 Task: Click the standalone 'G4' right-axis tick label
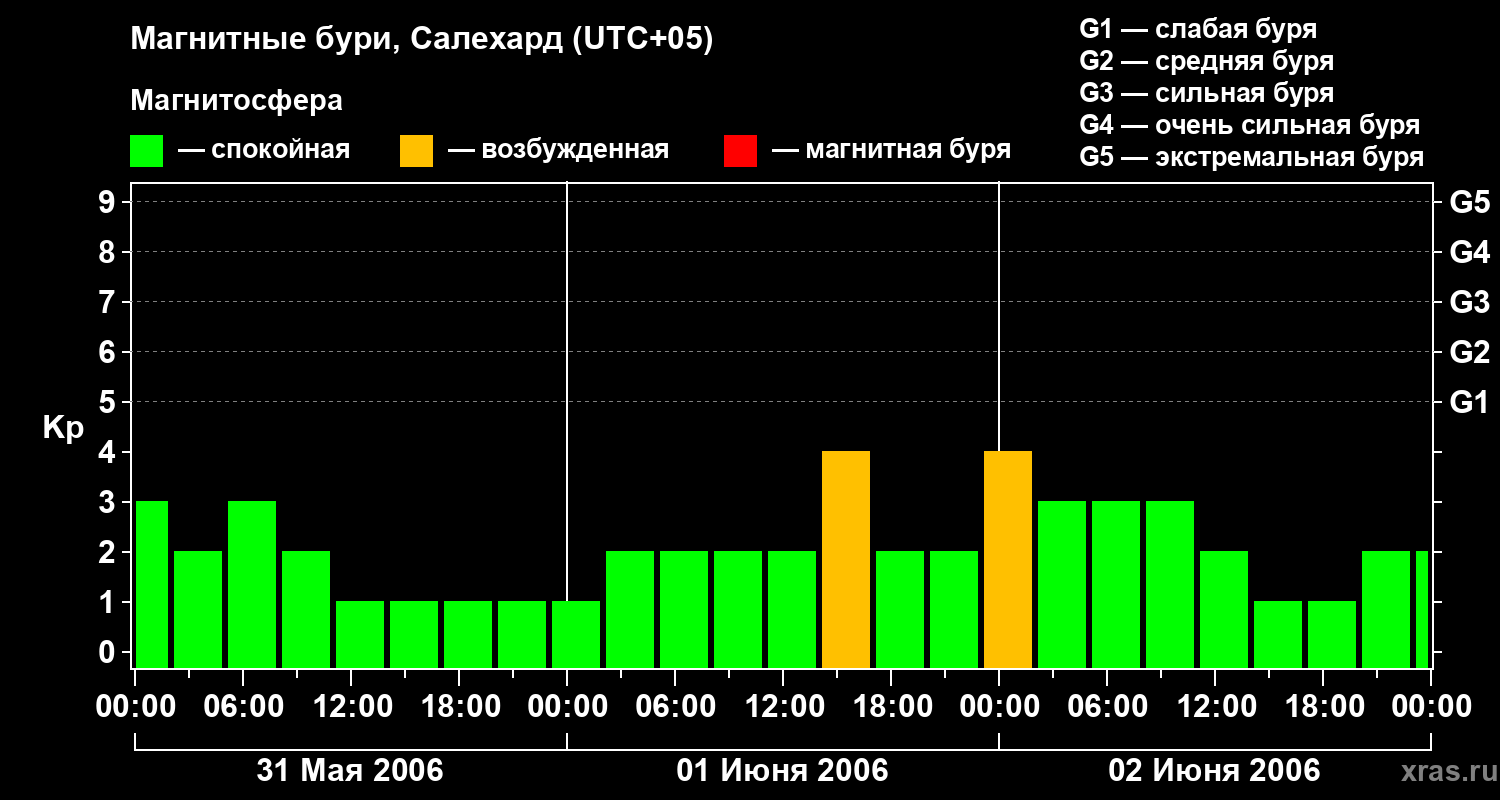pyautogui.click(x=1469, y=252)
